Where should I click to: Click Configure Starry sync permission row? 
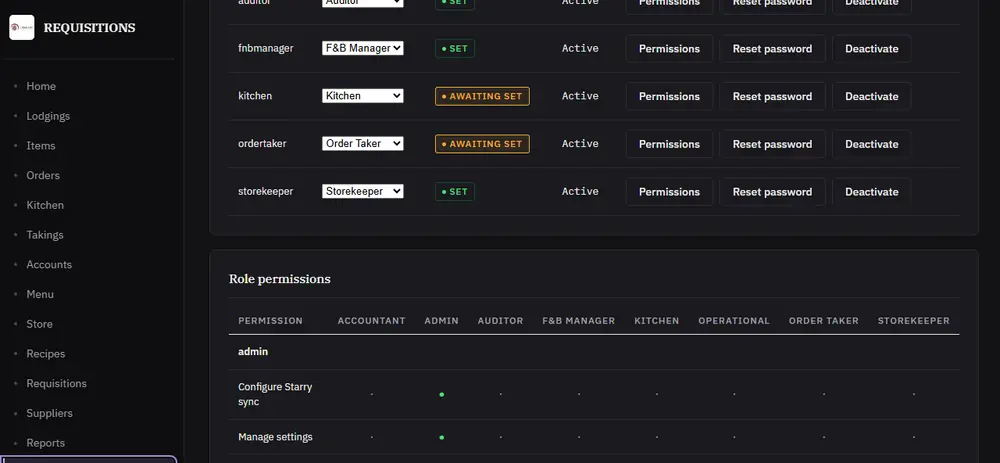(594, 394)
